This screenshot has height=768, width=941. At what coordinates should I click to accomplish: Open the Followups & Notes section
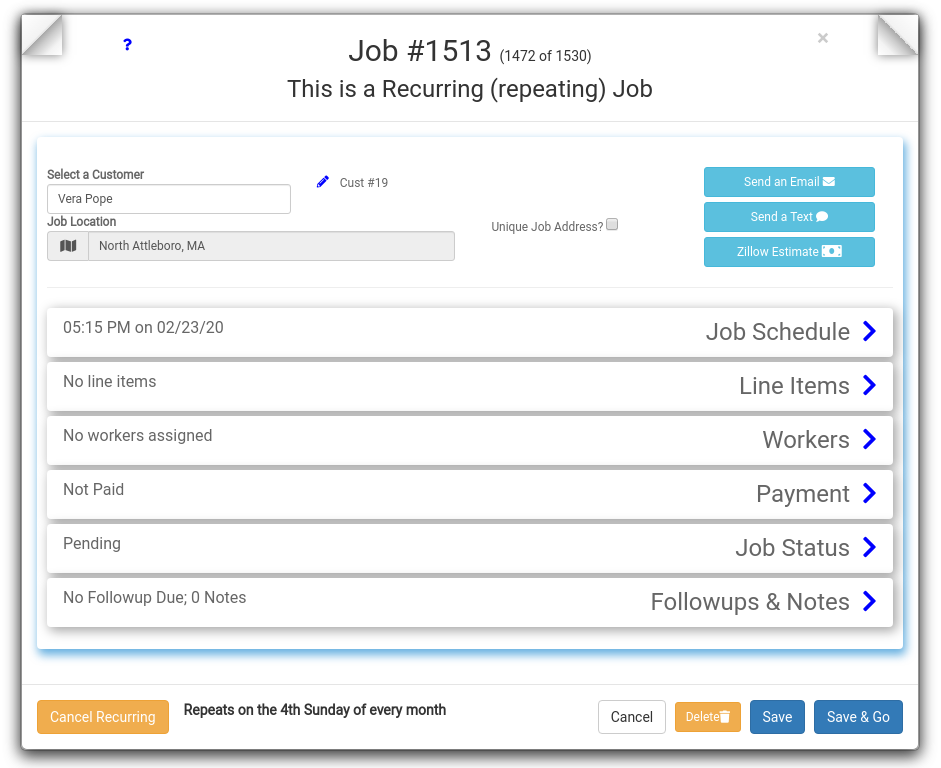tap(868, 602)
